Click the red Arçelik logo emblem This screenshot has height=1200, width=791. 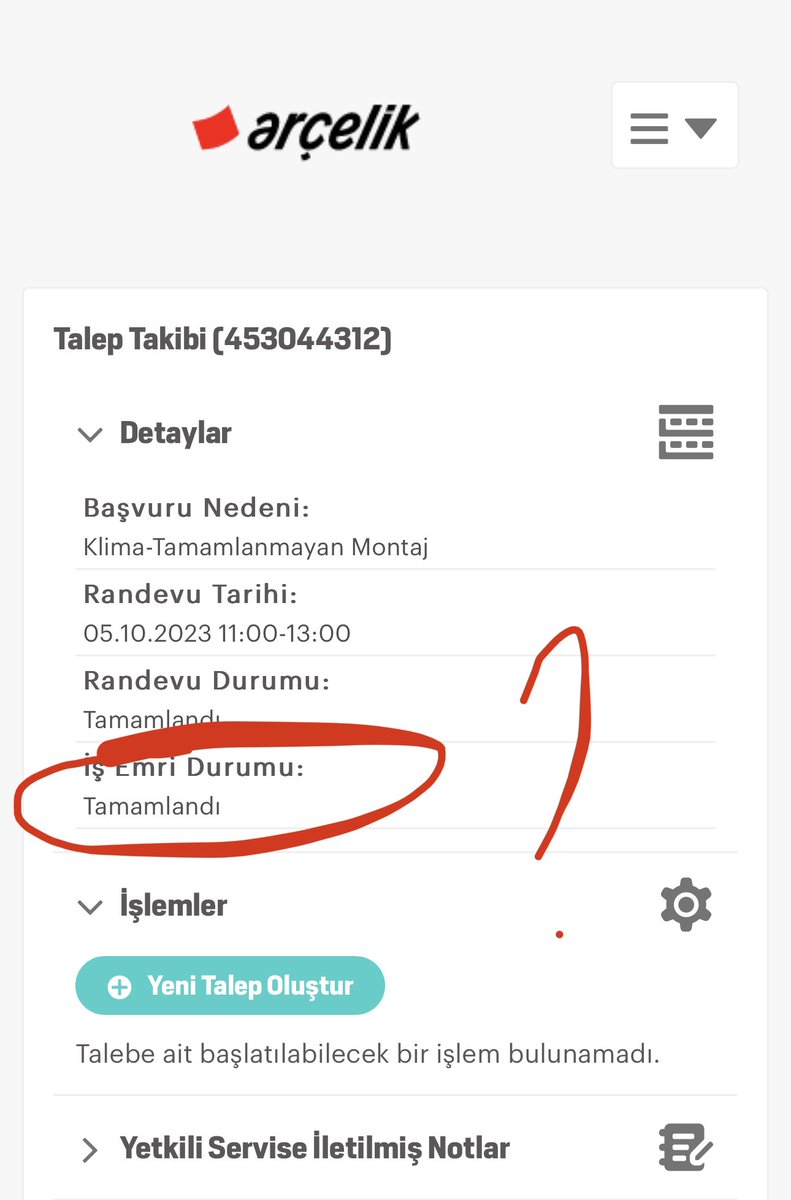pos(216,129)
